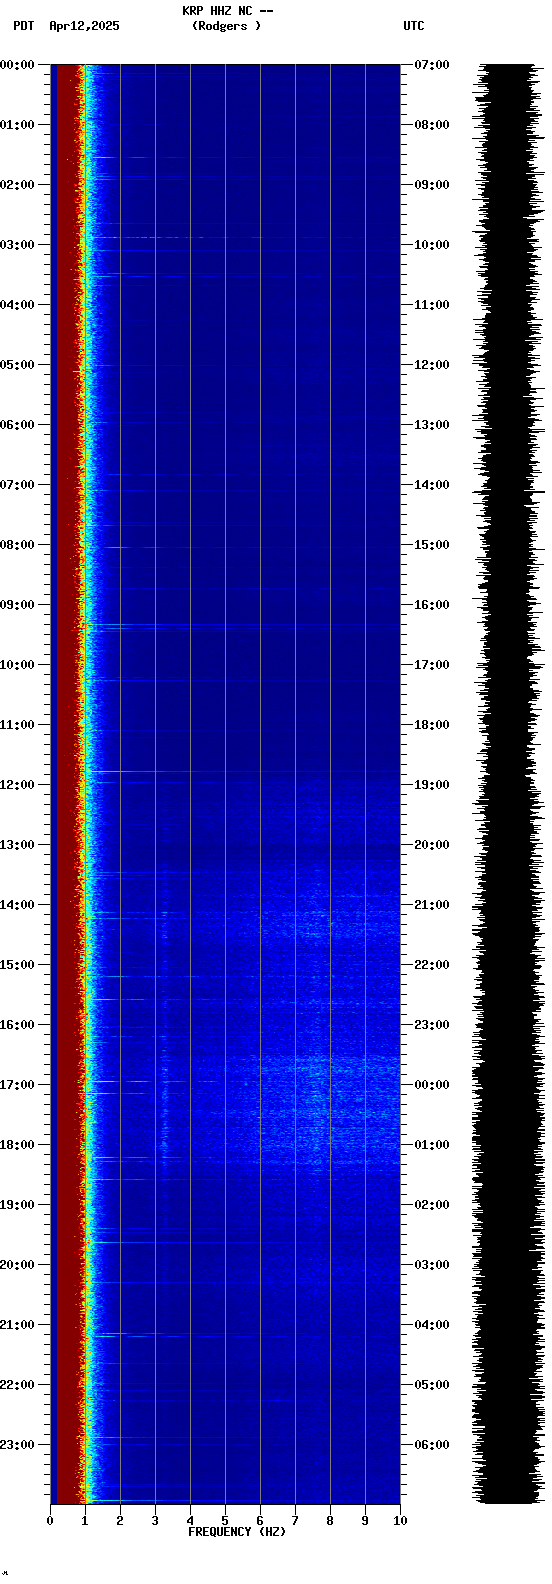Click the 1 Hz frequency tick label

click(85, 1521)
